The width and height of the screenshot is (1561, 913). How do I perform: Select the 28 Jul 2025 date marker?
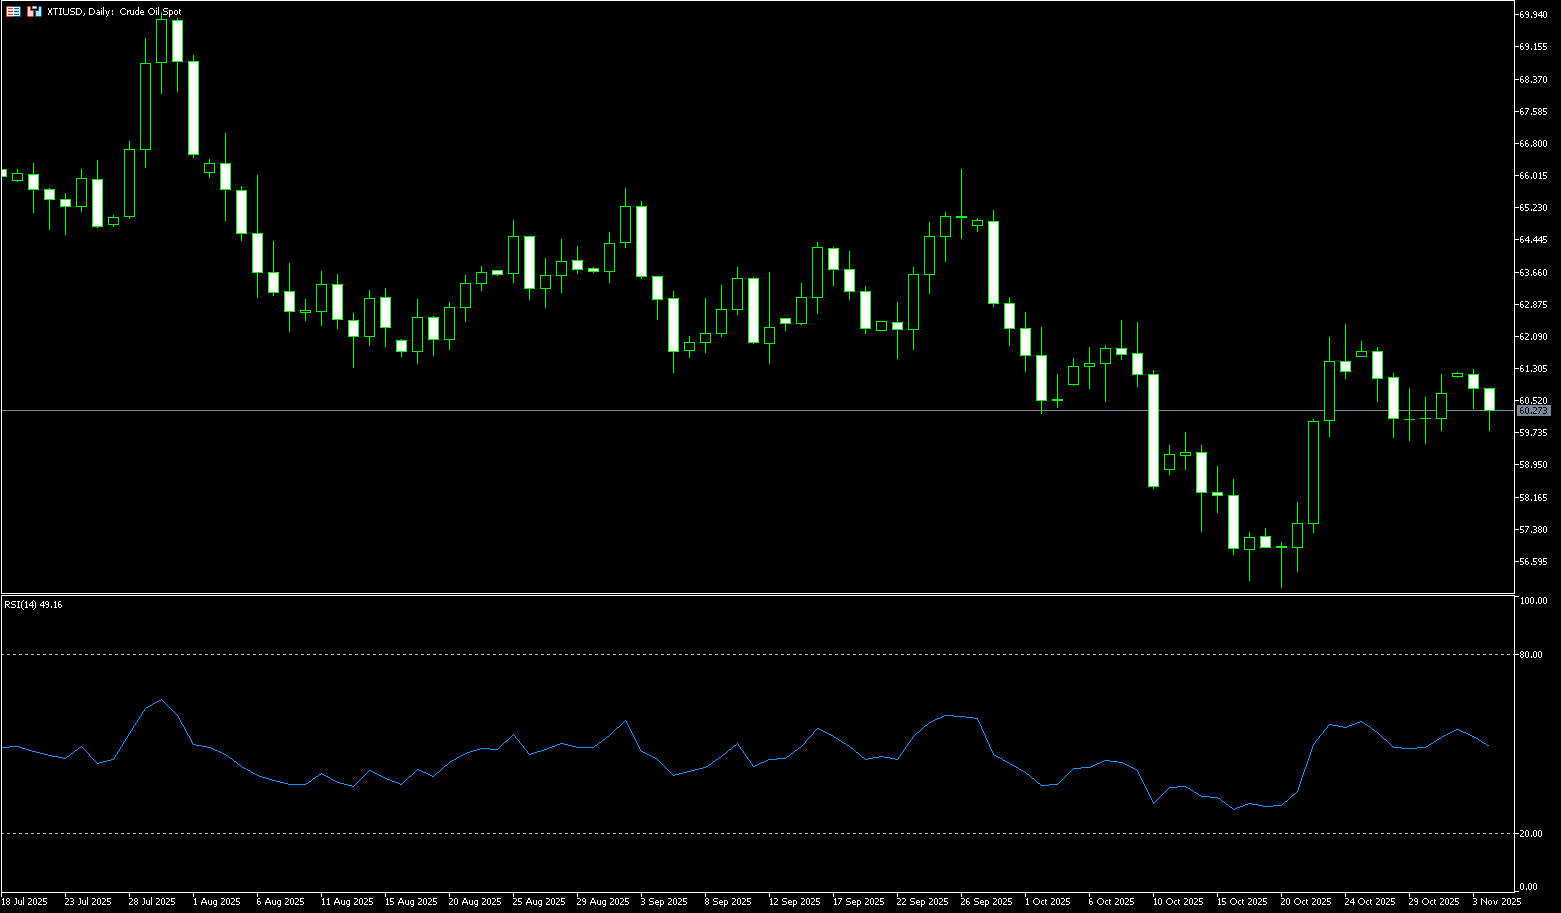pos(152,902)
